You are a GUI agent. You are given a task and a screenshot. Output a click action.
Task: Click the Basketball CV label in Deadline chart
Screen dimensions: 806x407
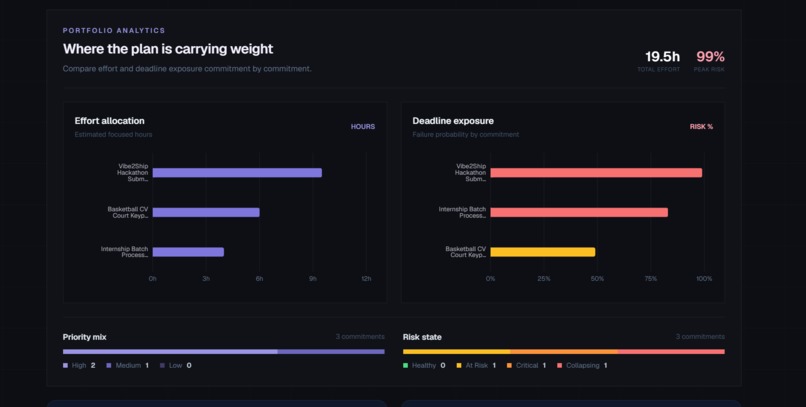point(466,252)
